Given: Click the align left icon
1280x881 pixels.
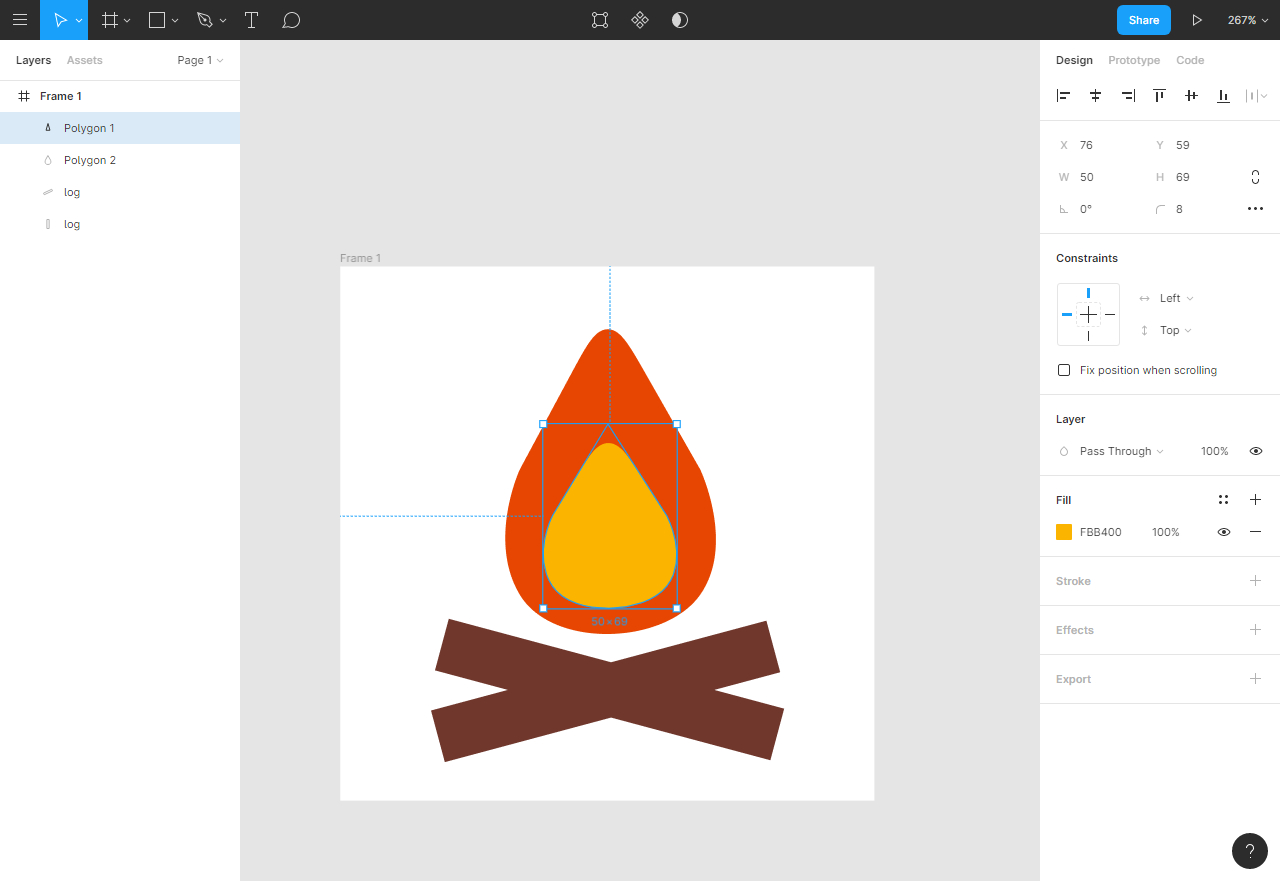Looking at the screenshot, I should click(1064, 96).
